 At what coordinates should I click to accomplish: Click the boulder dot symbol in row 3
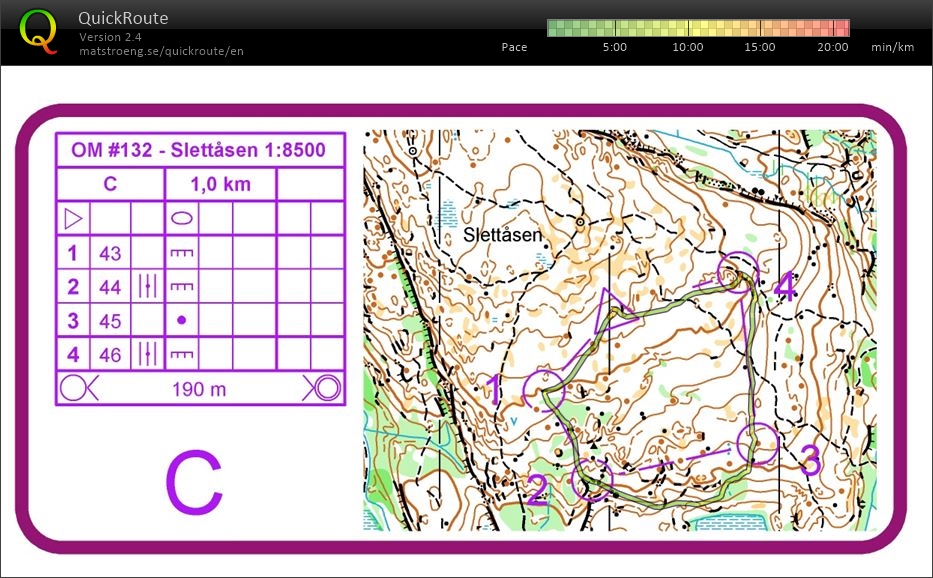[181, 320]
